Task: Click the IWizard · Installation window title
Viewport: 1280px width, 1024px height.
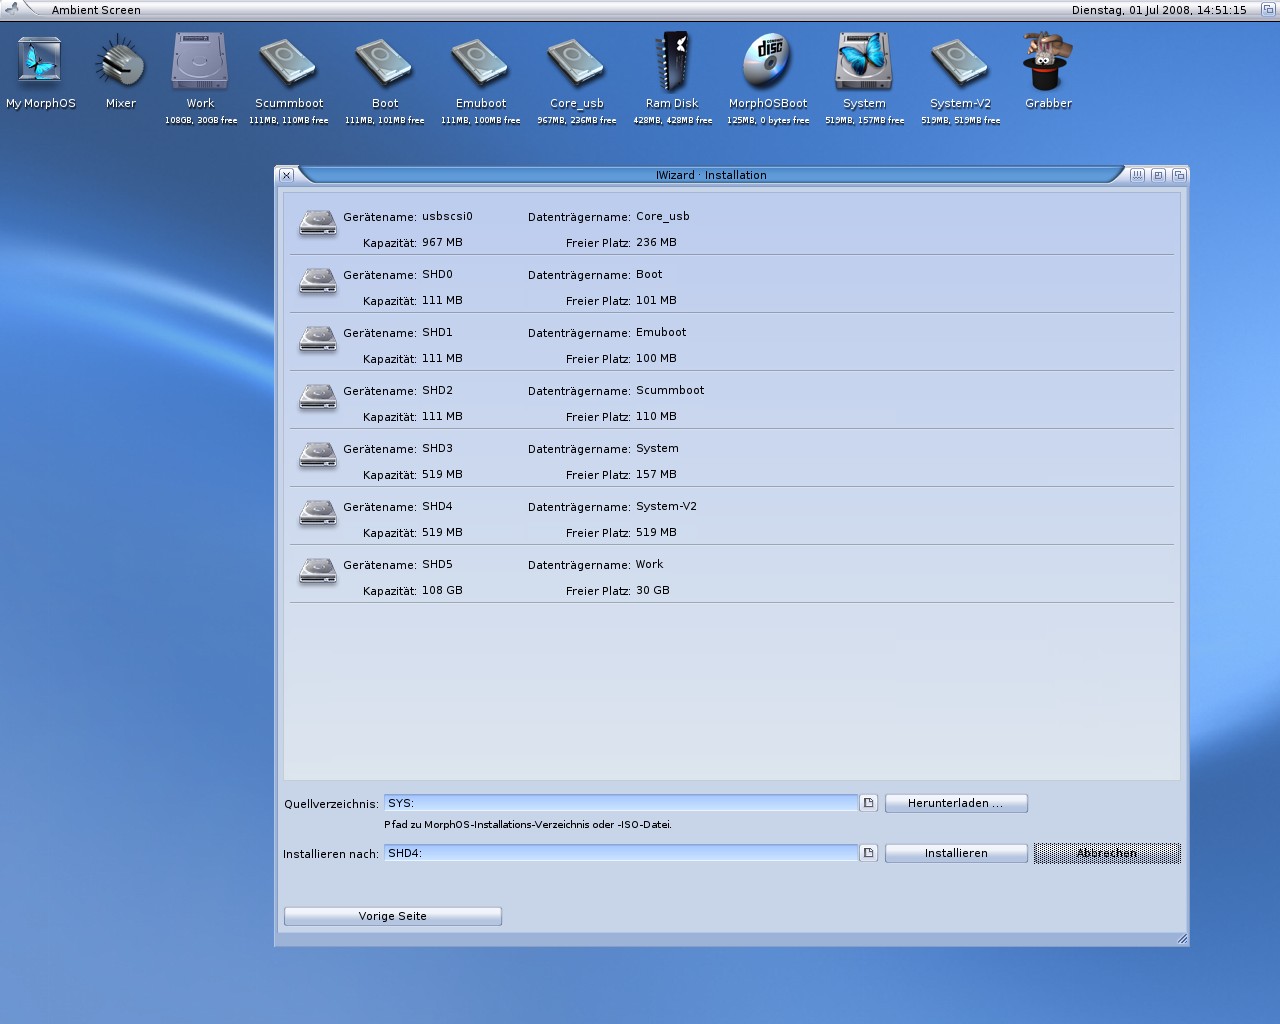Action: click(711, 175)
